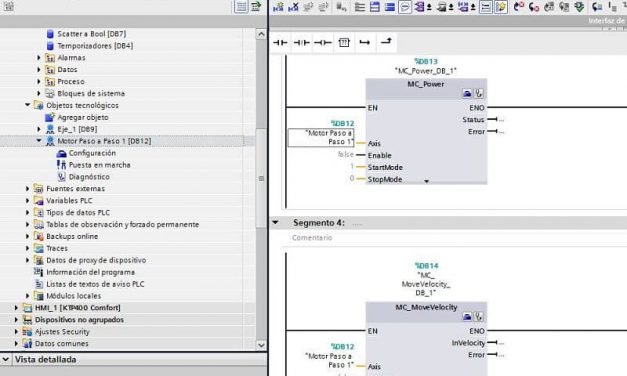
Task: Select Módulos locales item
Action: 74,296
